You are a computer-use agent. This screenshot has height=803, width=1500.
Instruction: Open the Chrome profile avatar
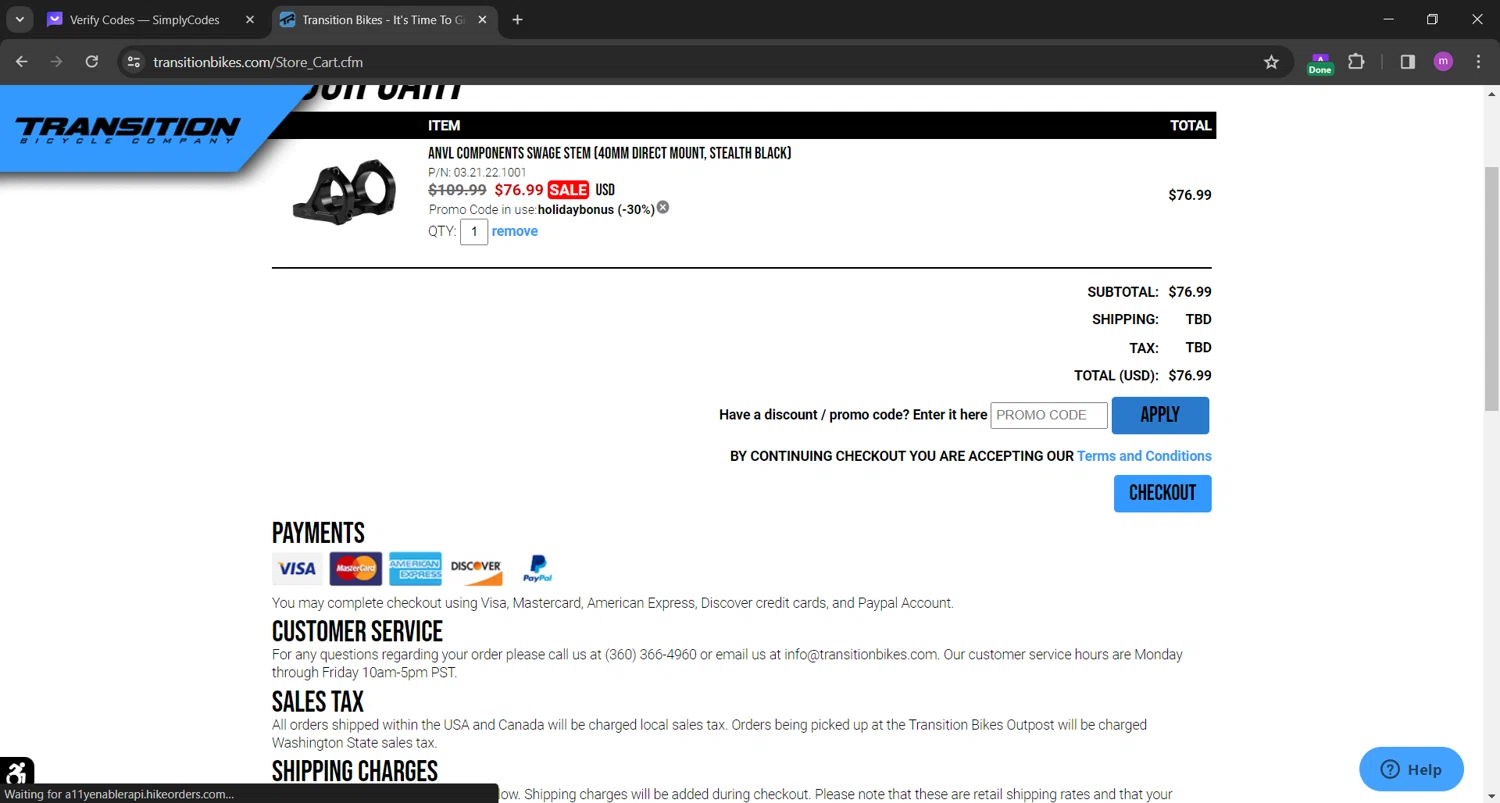coord(1443,62)
